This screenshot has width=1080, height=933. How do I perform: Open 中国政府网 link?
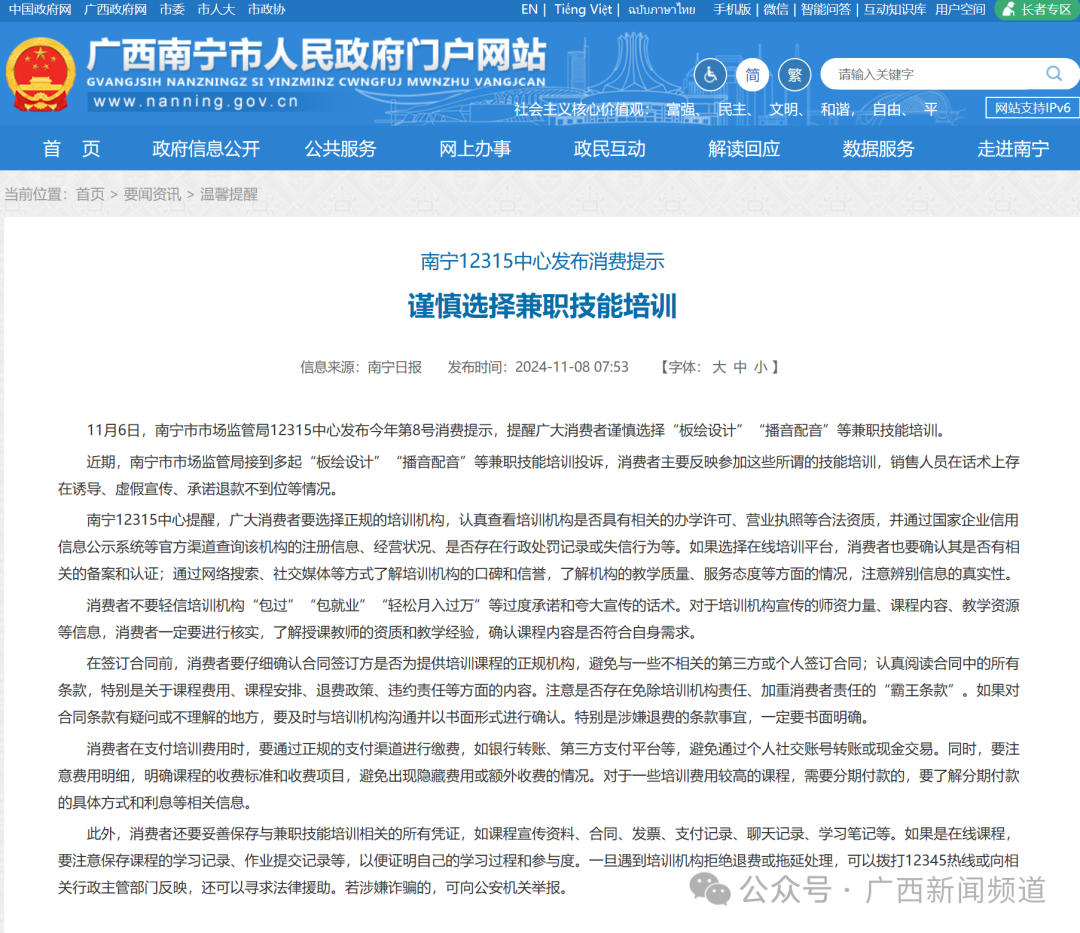[40, 10]
